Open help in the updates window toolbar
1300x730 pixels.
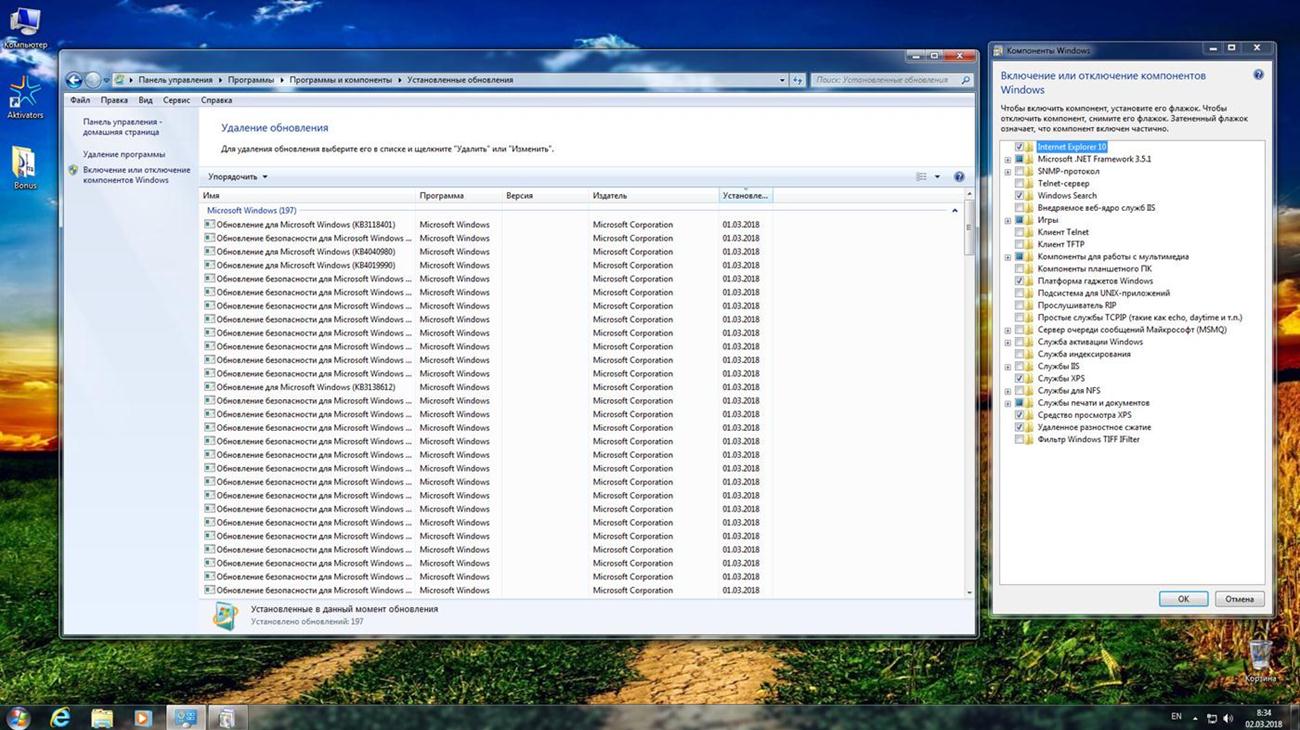tap(959, 177)
